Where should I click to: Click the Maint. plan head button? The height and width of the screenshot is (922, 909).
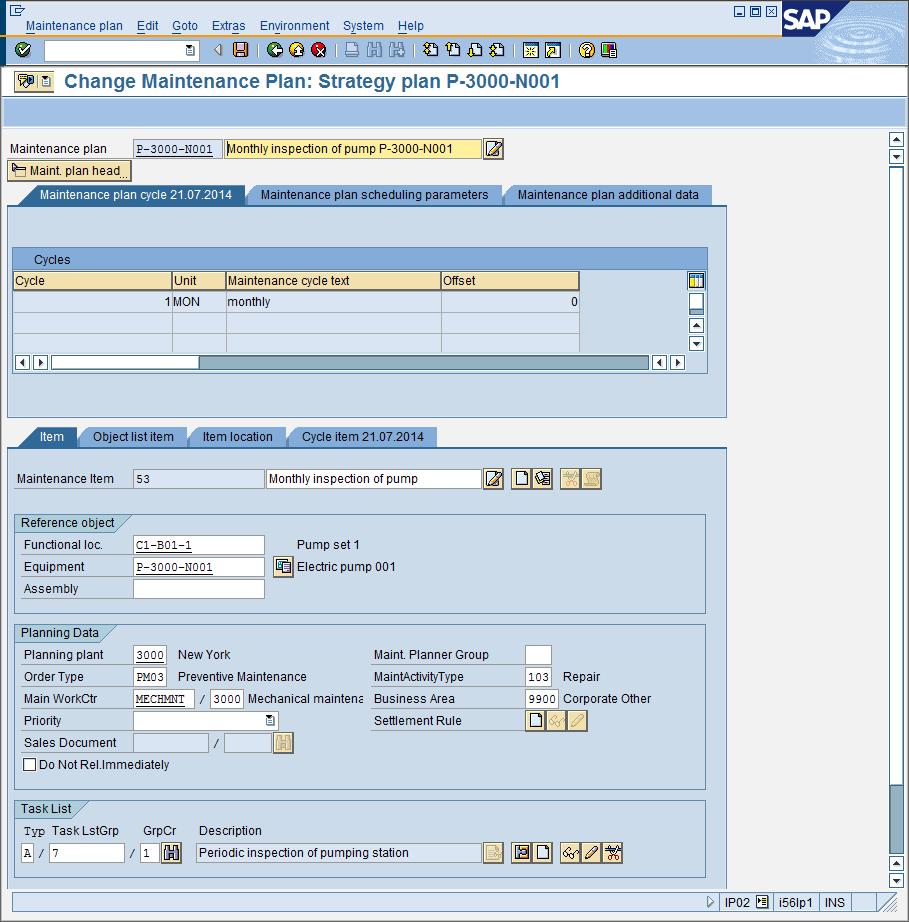tap(69, 171)
